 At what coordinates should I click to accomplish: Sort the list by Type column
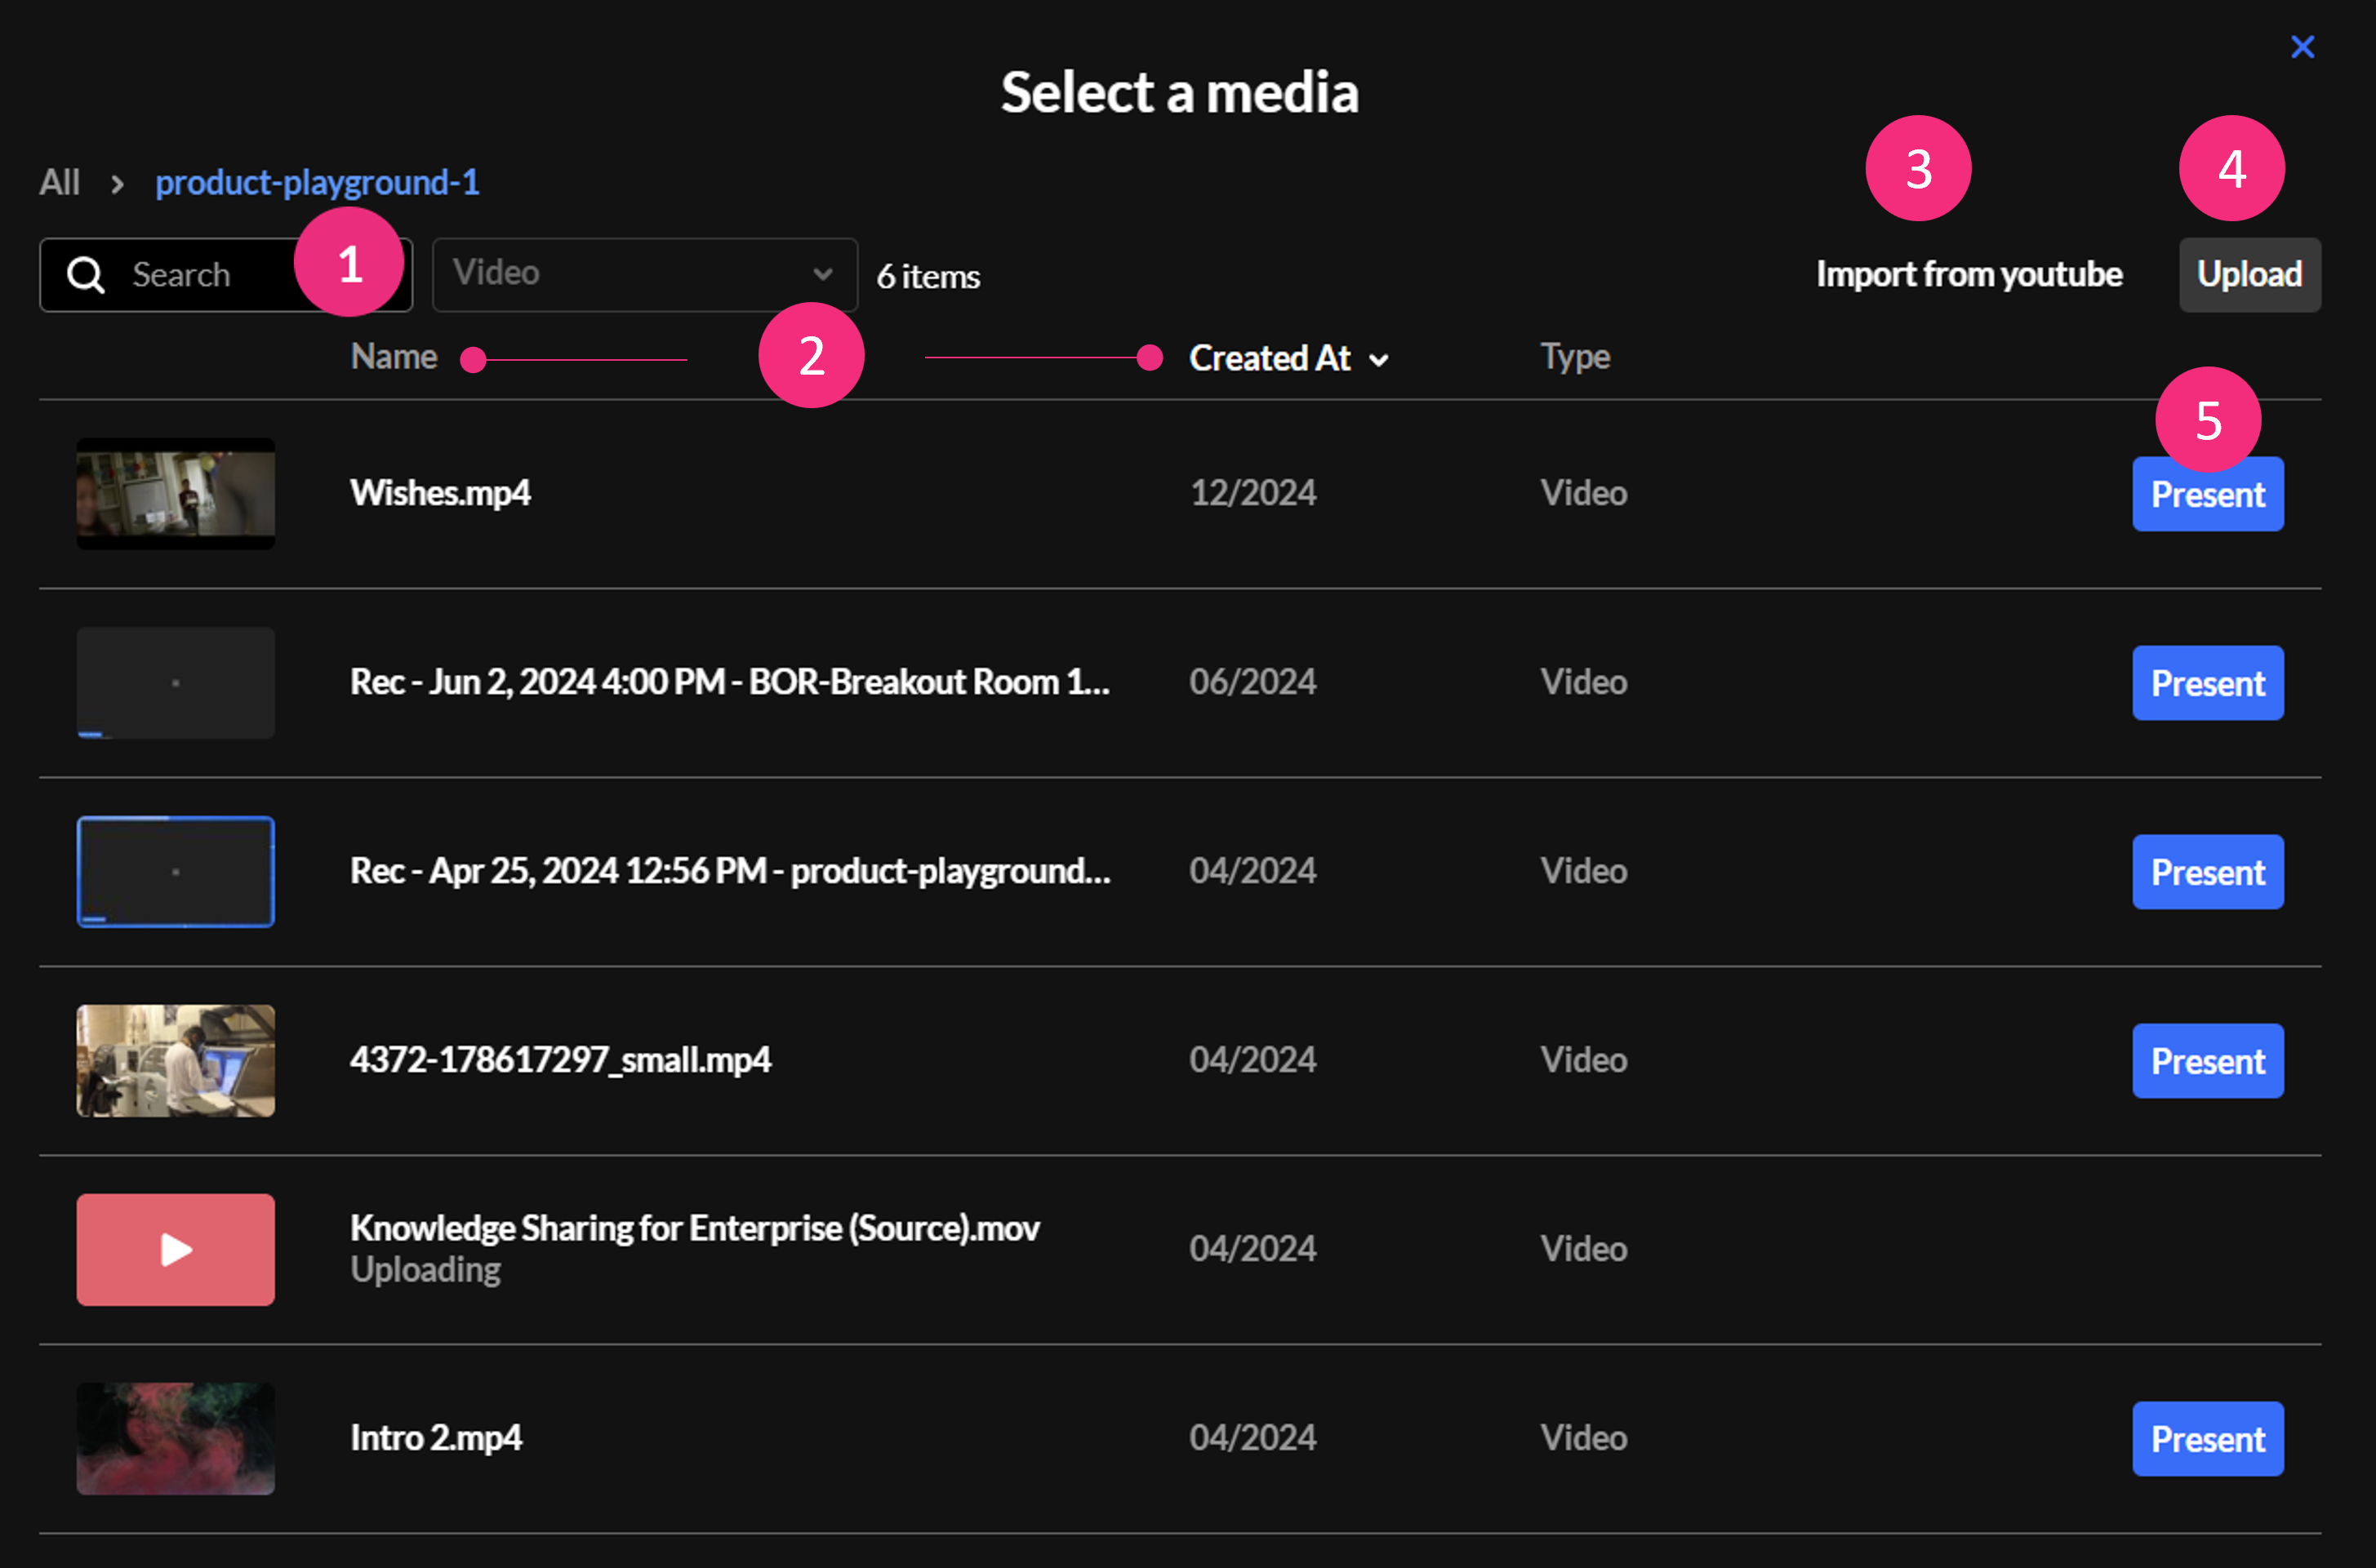(x=1574, y=357)
